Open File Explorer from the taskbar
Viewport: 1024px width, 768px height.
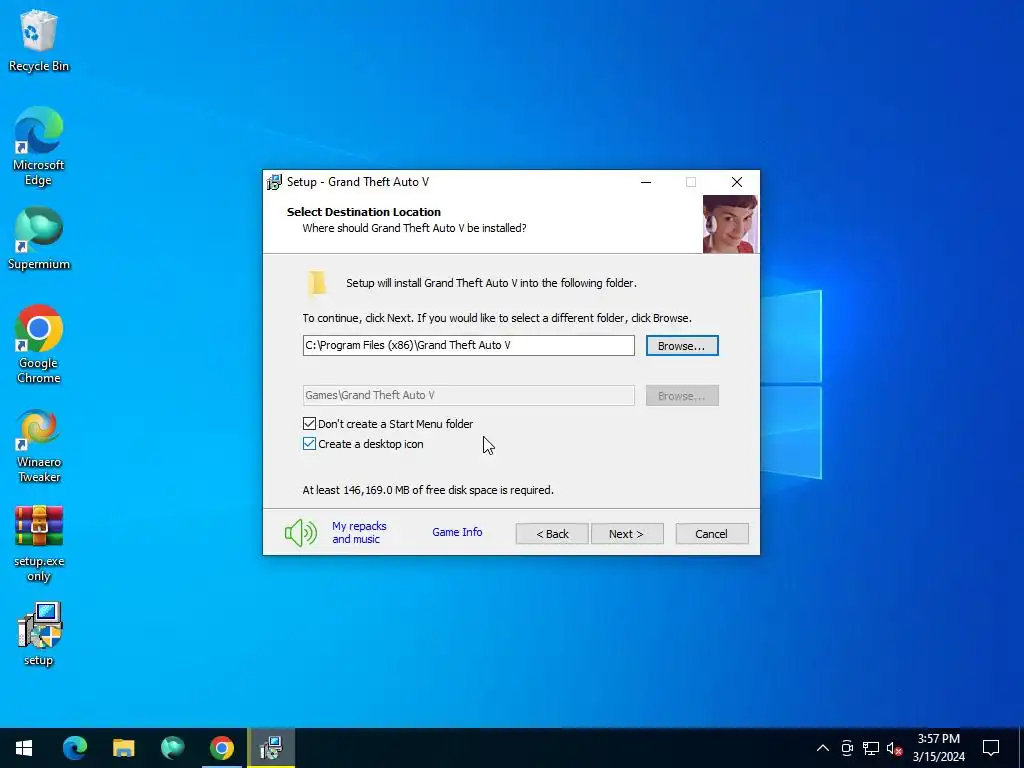click(x=123, y=748)
